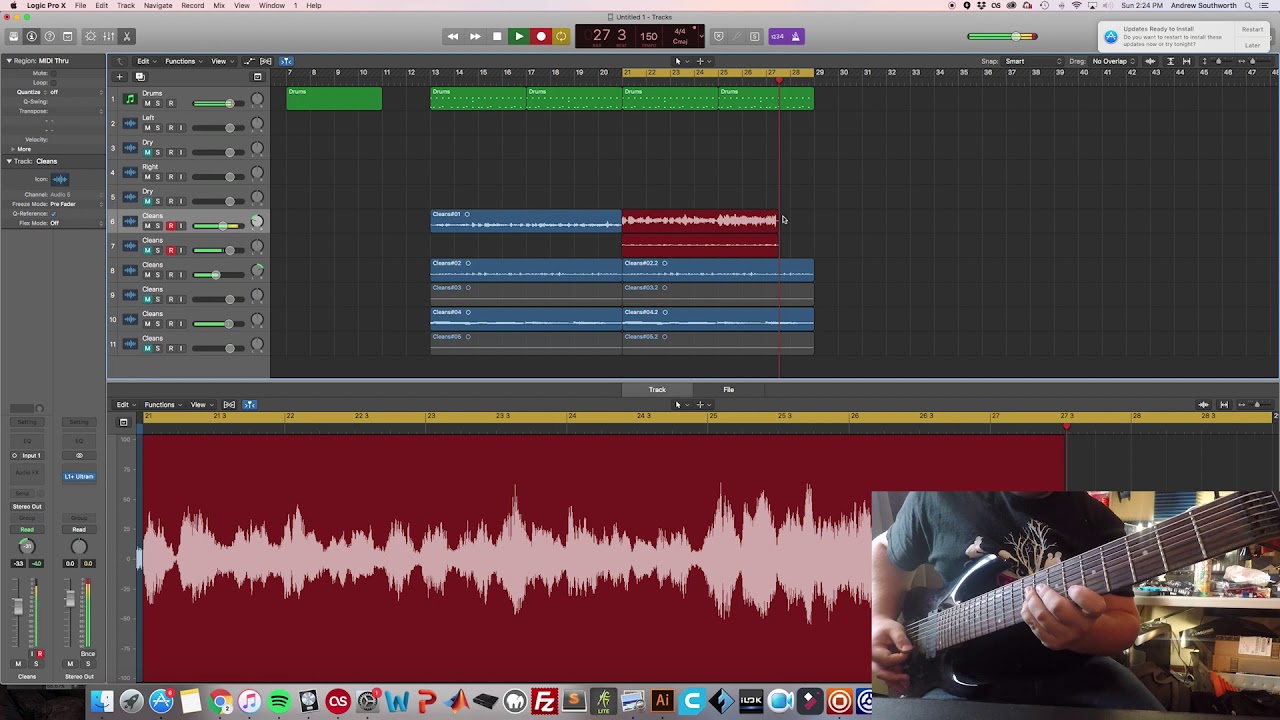Disable record on Cleans track 6

click(170, 226)
